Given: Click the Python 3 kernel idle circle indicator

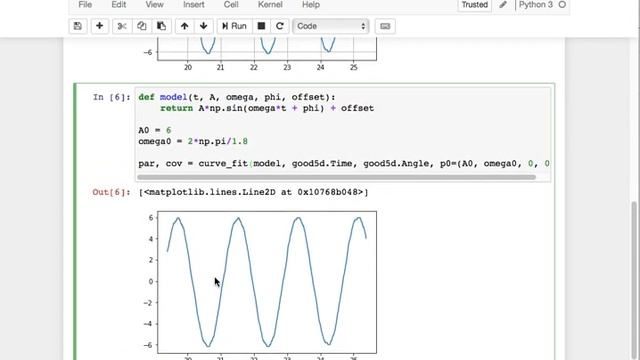Looking at the screenshot, I should point(562,4).
